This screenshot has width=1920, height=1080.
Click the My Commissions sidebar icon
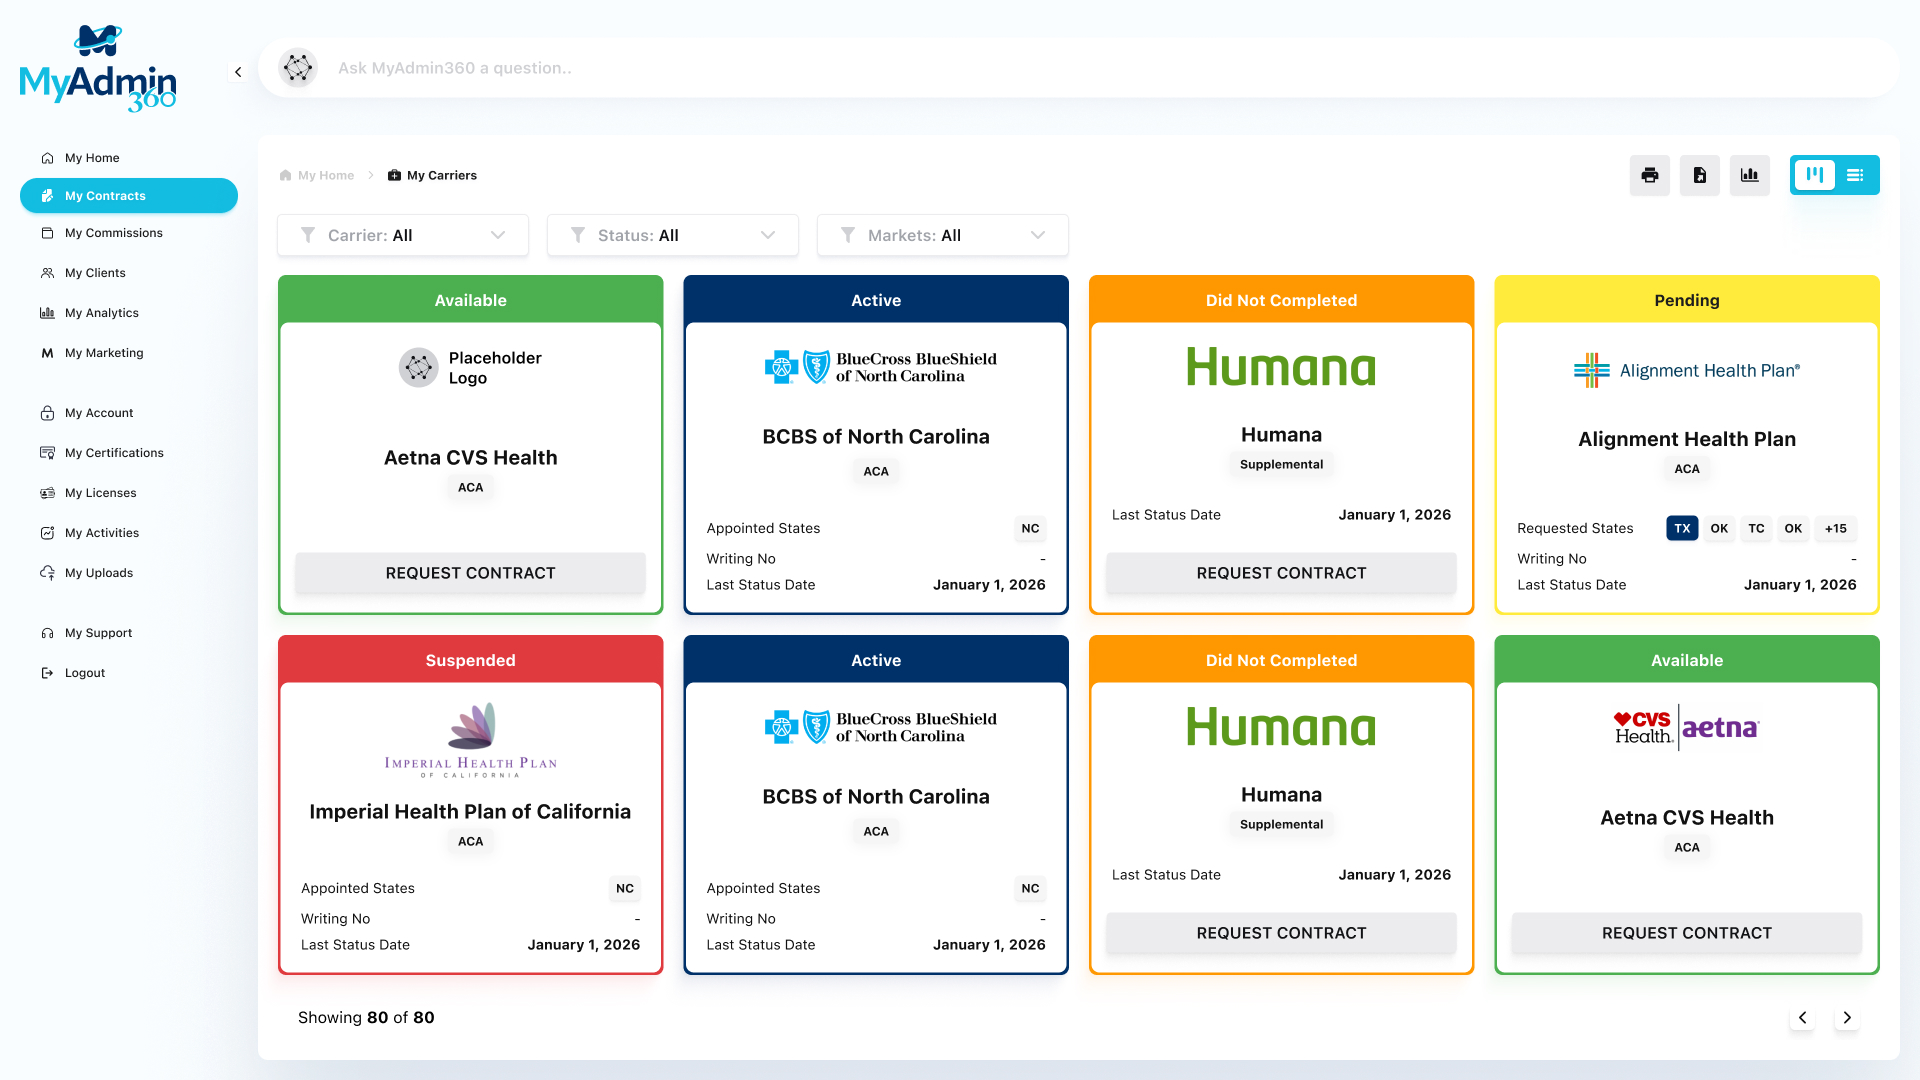48,232
